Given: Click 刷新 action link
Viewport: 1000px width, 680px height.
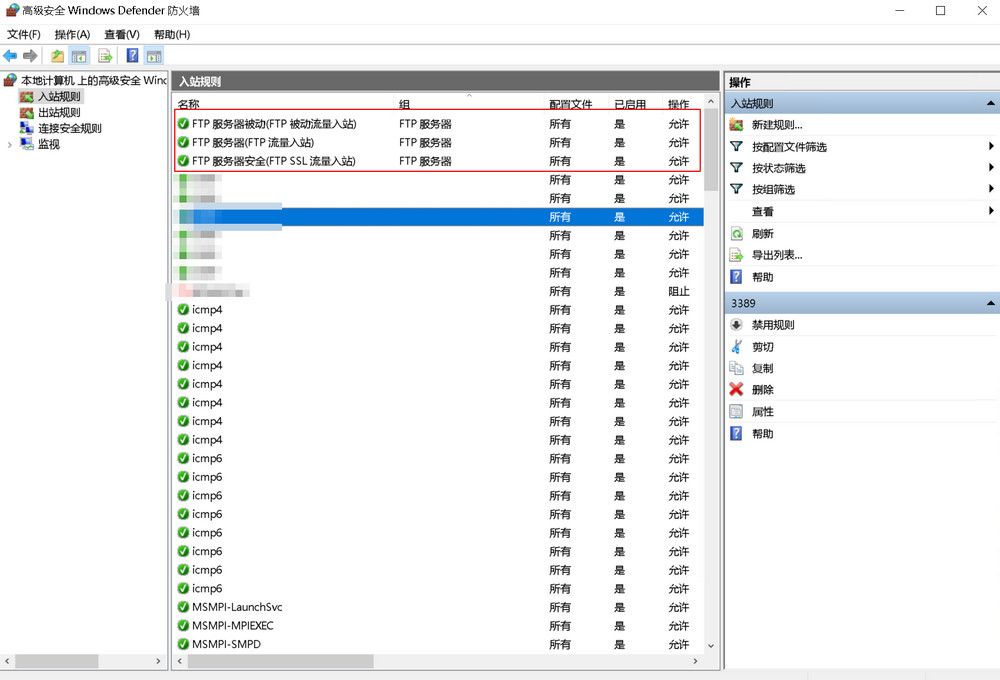Looking at the screenshot, I should (x=763, y=233).
